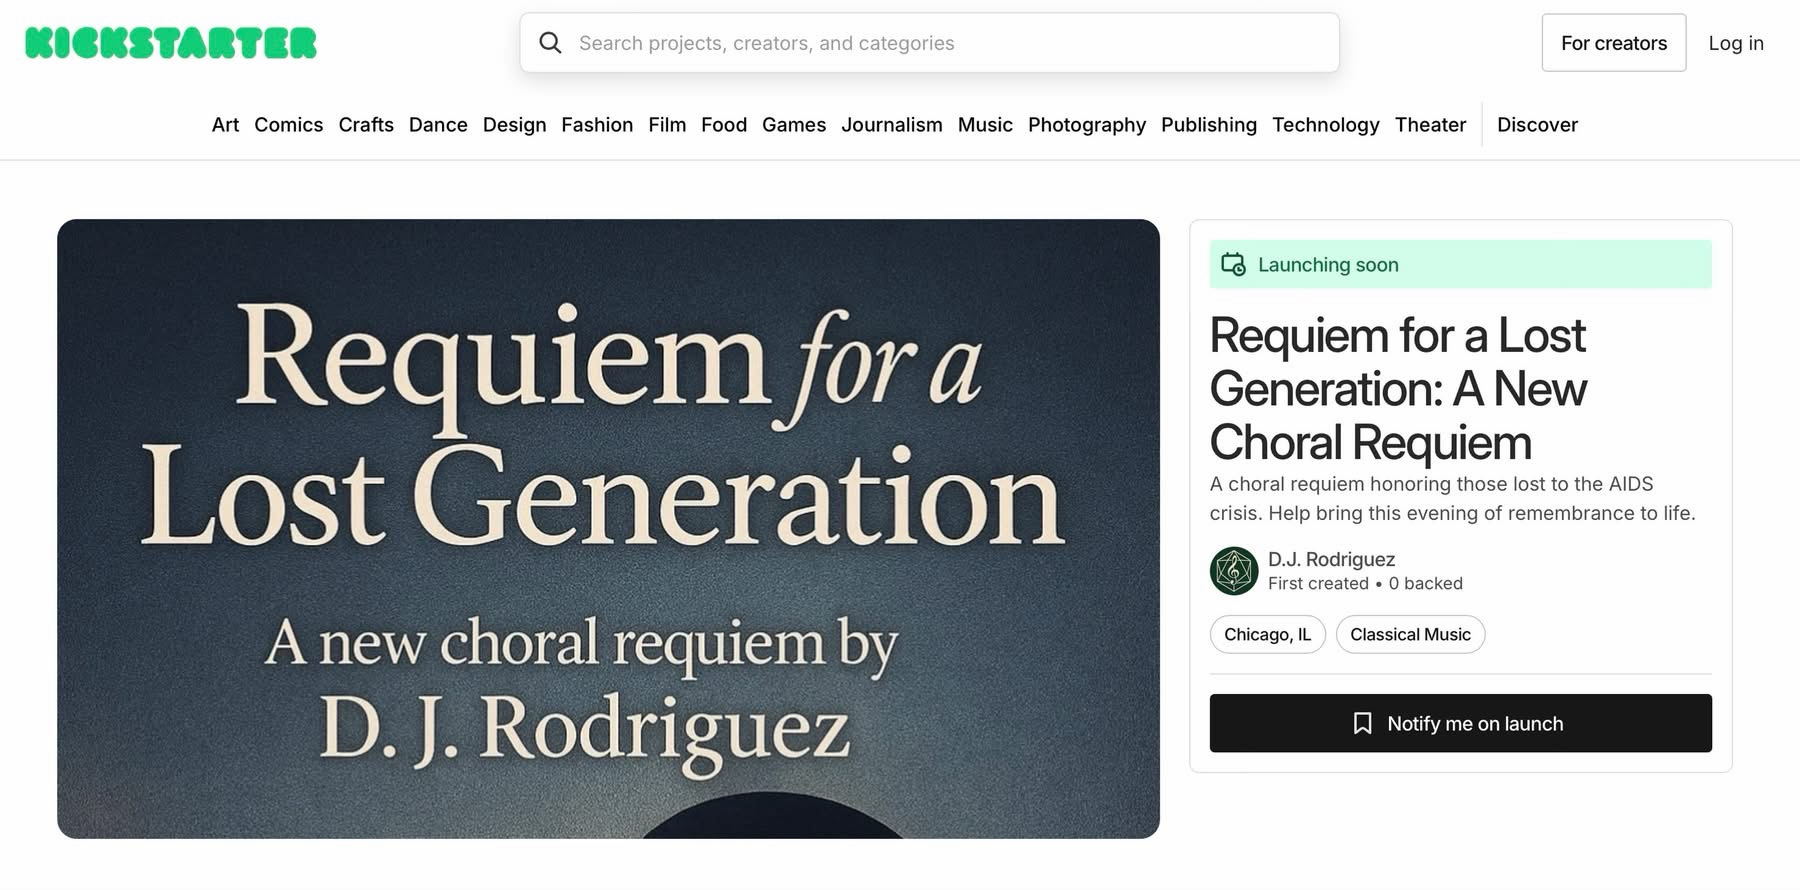The height and width of the screenshot is (890, 1800).
Task: Browse the Comics category
Action: (288, 125)
